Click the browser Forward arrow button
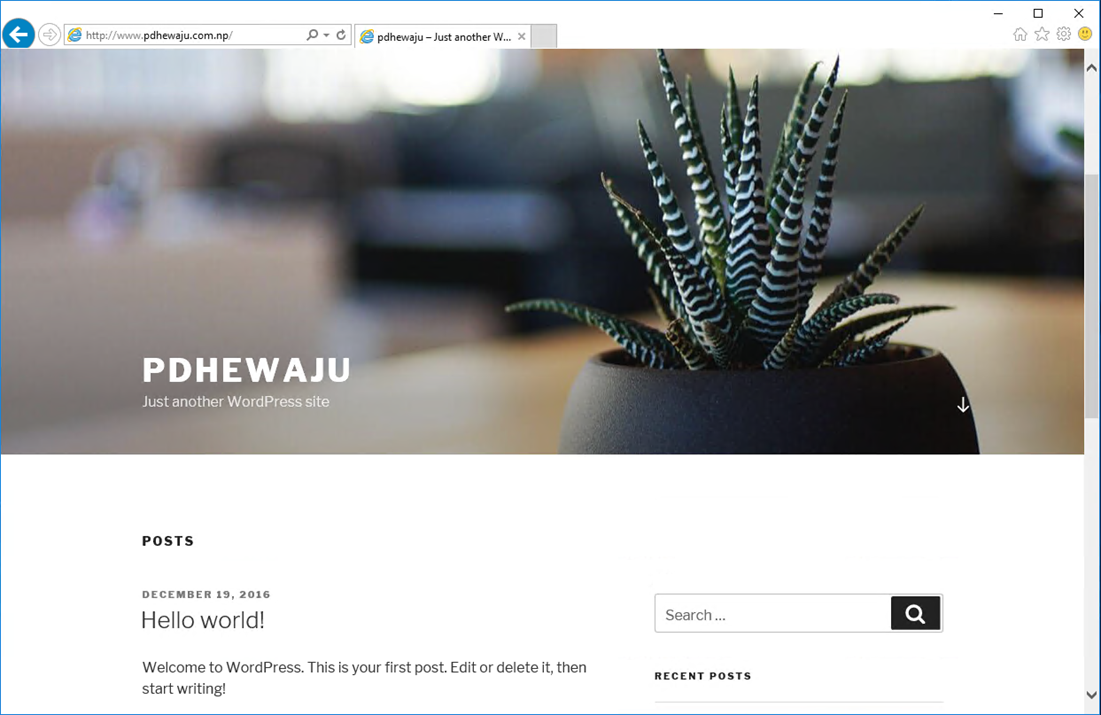The width and height of the screenshot is (1101, 715). pos(49,34)
